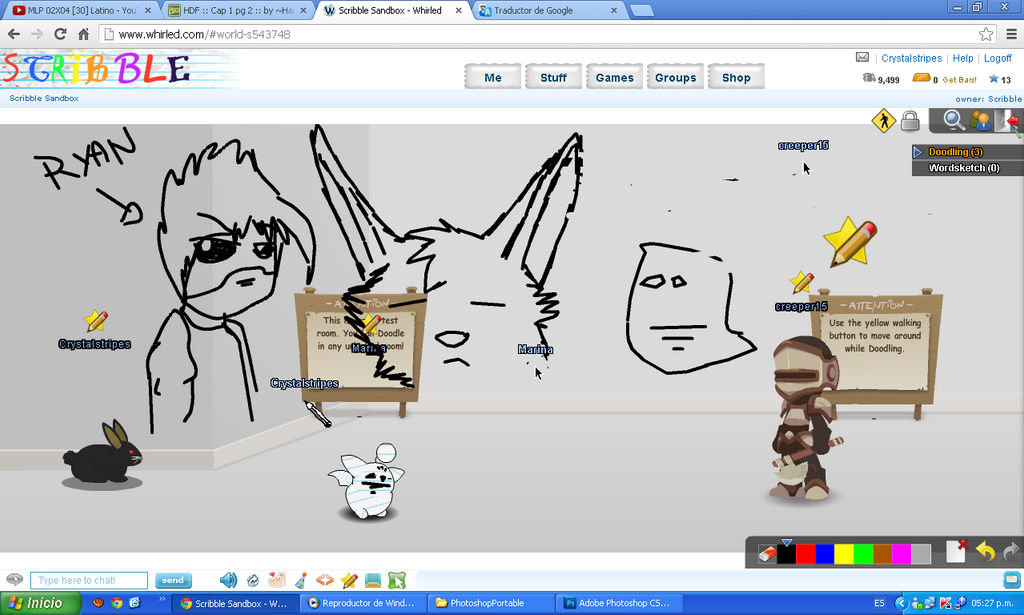Pick the brown color swatch
1024x615 pixels.
tap(882, 554)
